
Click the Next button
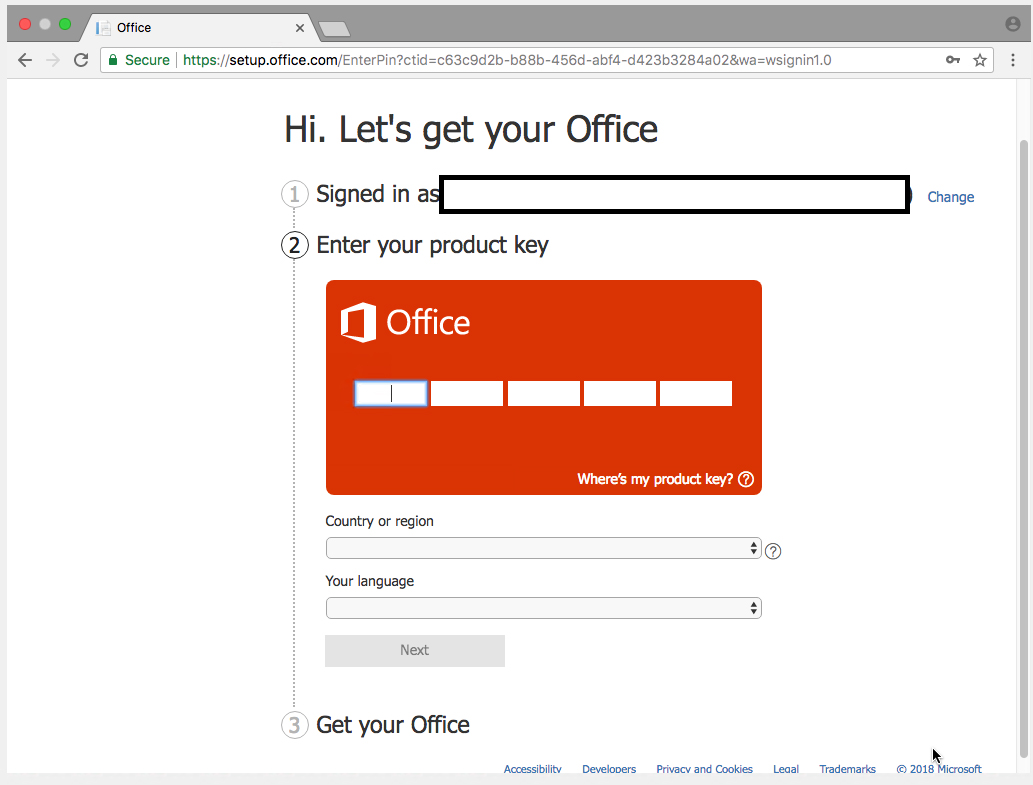click(414, 650)
